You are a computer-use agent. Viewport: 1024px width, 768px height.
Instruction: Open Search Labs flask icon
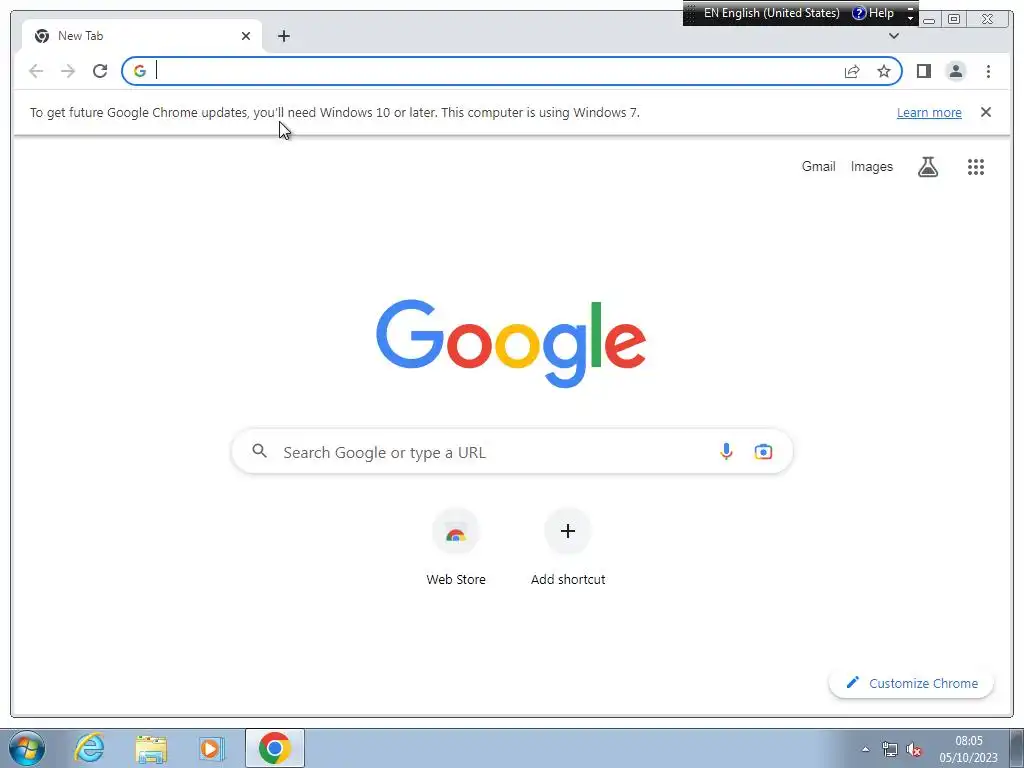[x=927, y=167]
